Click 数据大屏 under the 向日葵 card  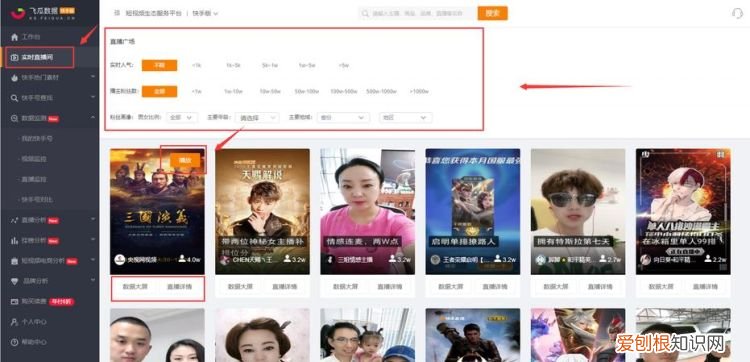(661, 287)
